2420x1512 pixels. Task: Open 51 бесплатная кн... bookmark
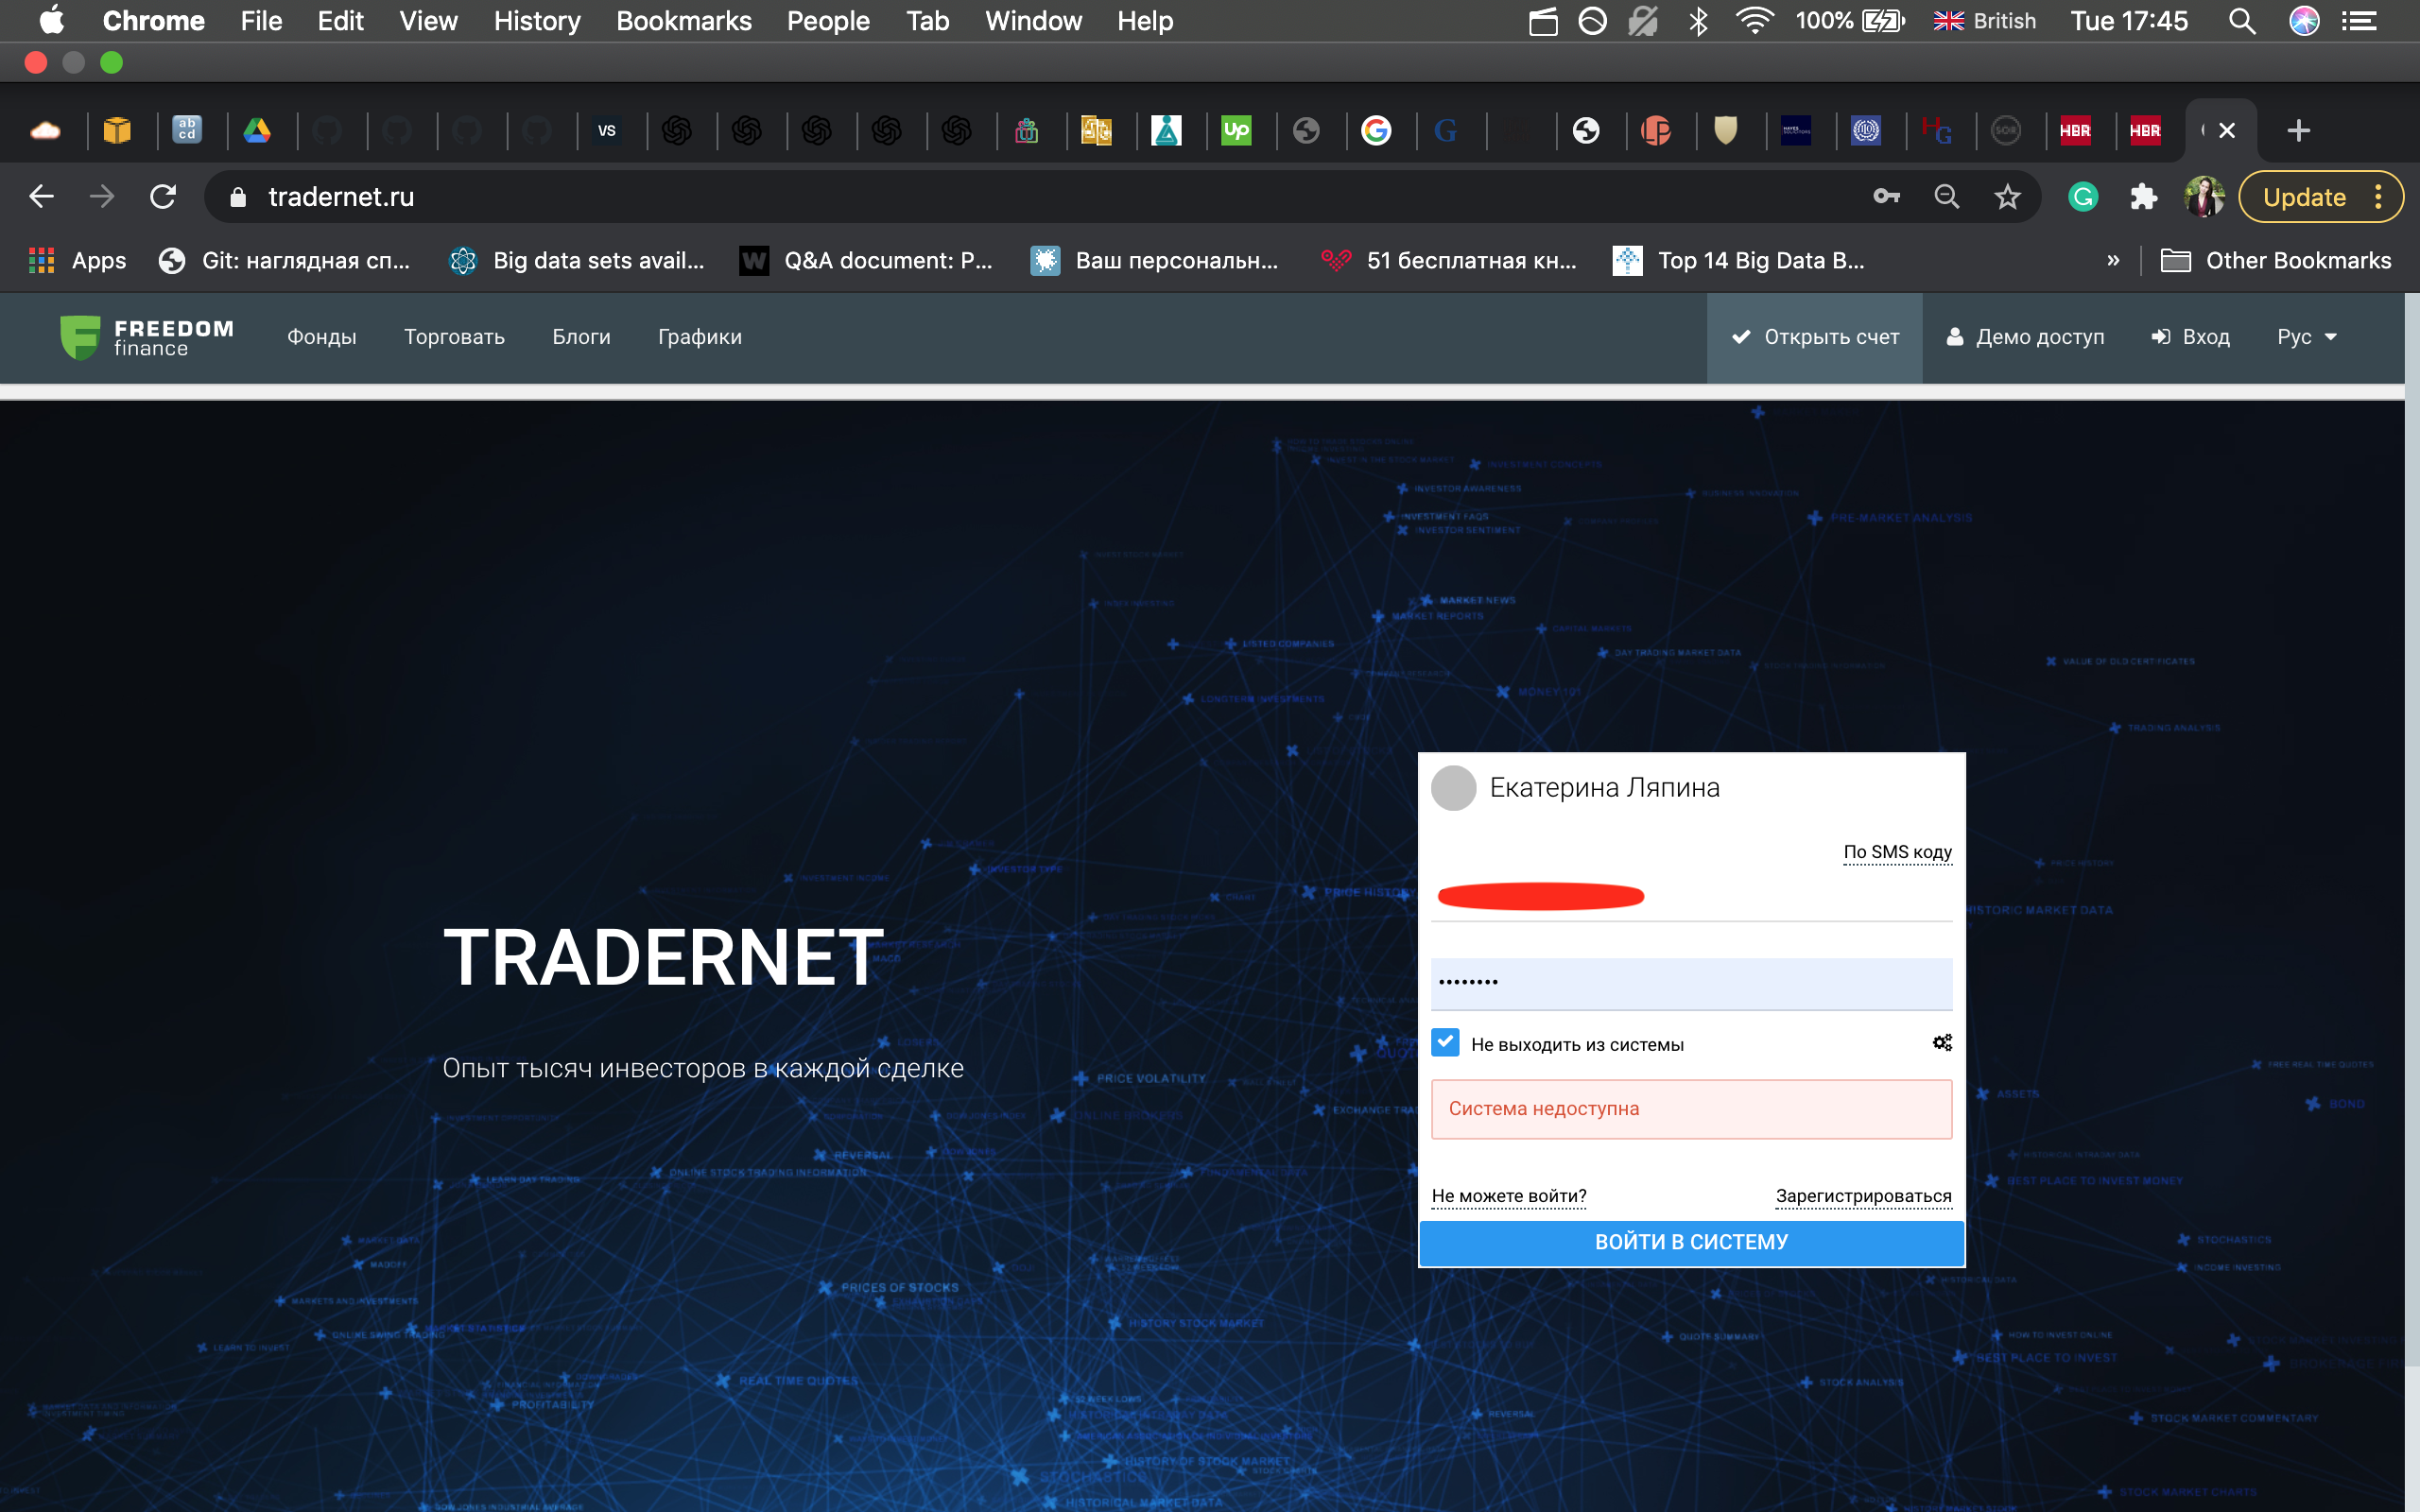[1447, 261]
